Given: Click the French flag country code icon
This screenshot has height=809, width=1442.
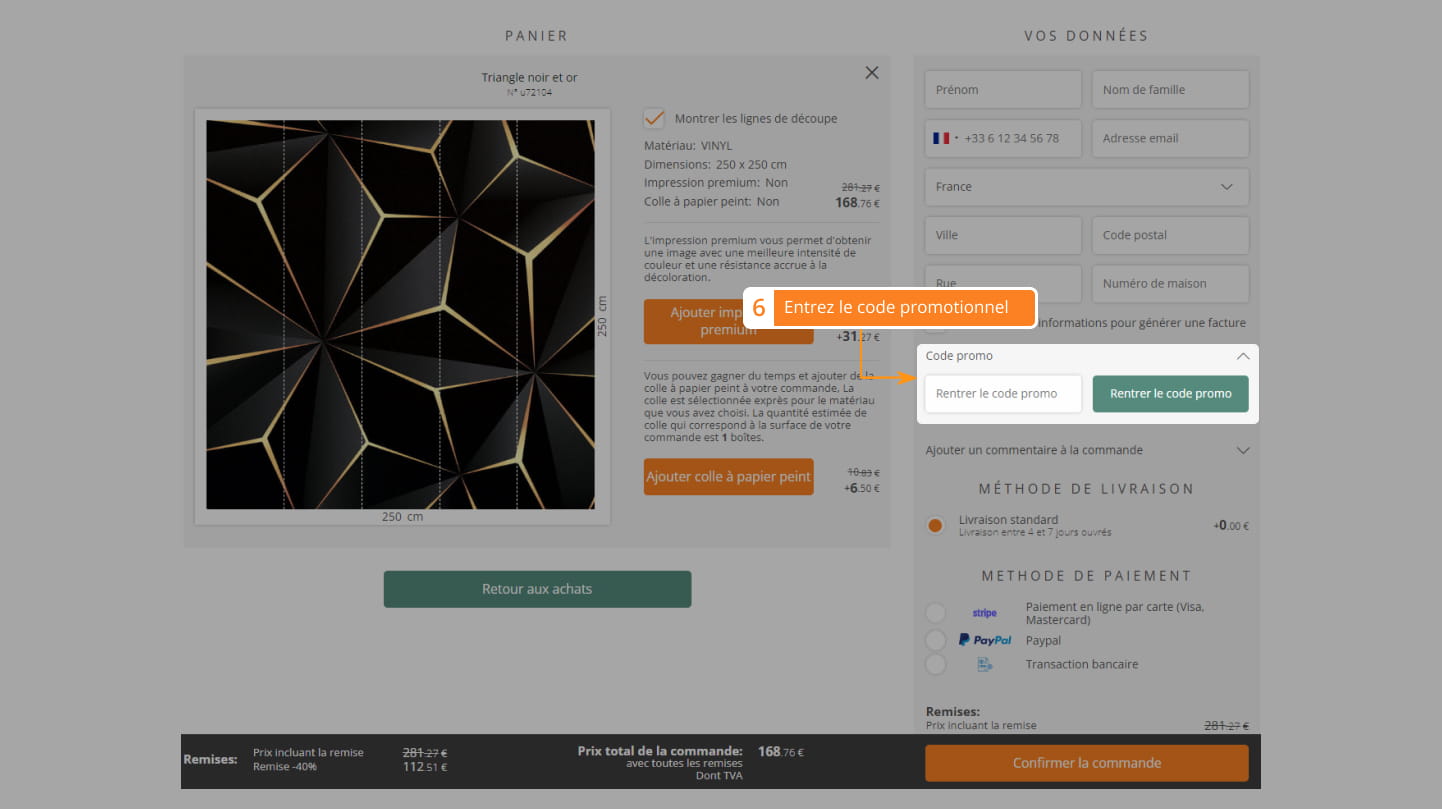Looking at the screenshot, I should coord(940,138).
